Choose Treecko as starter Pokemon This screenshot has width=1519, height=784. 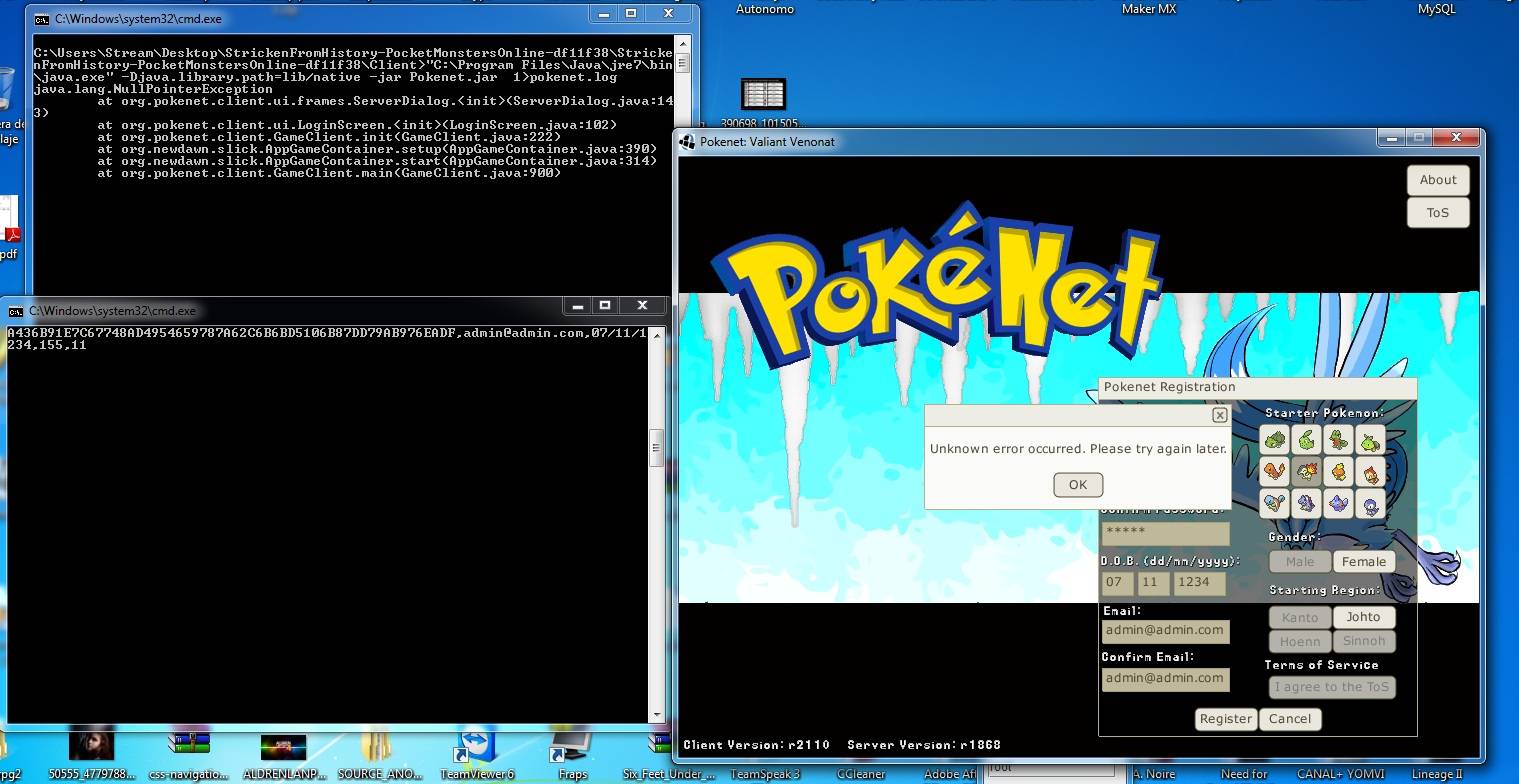click(x=1338, y=438)
